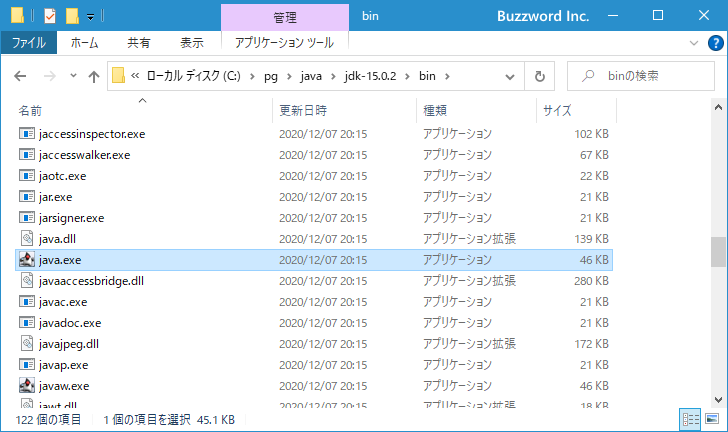Click the title bar folder icon

click(17, 15)
